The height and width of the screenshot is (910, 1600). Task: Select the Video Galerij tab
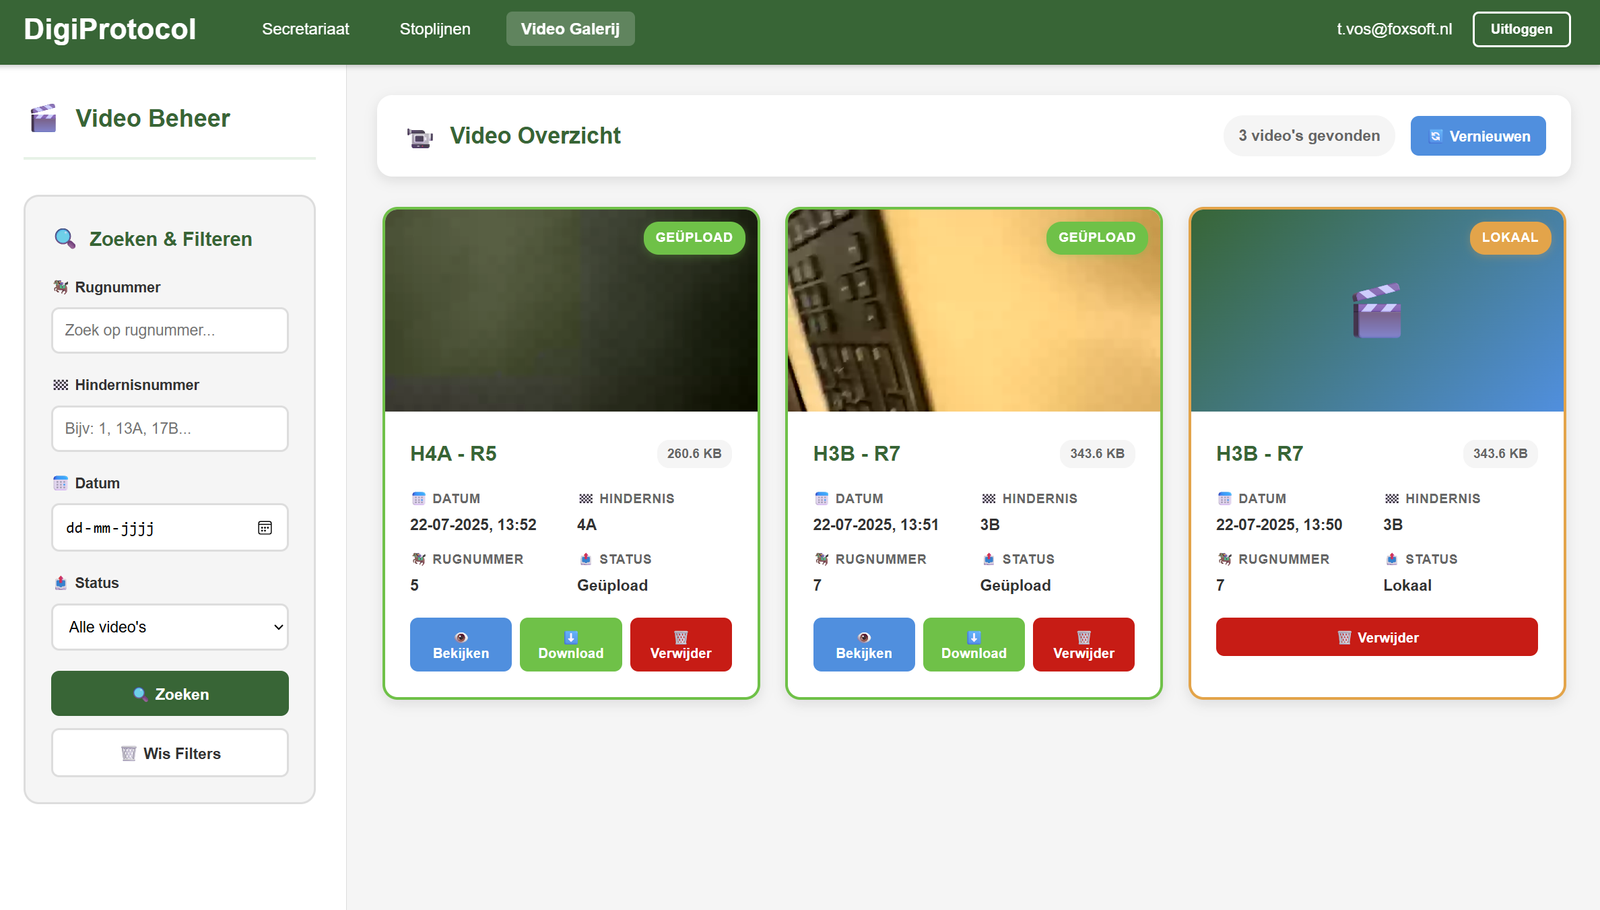(570, 29)
